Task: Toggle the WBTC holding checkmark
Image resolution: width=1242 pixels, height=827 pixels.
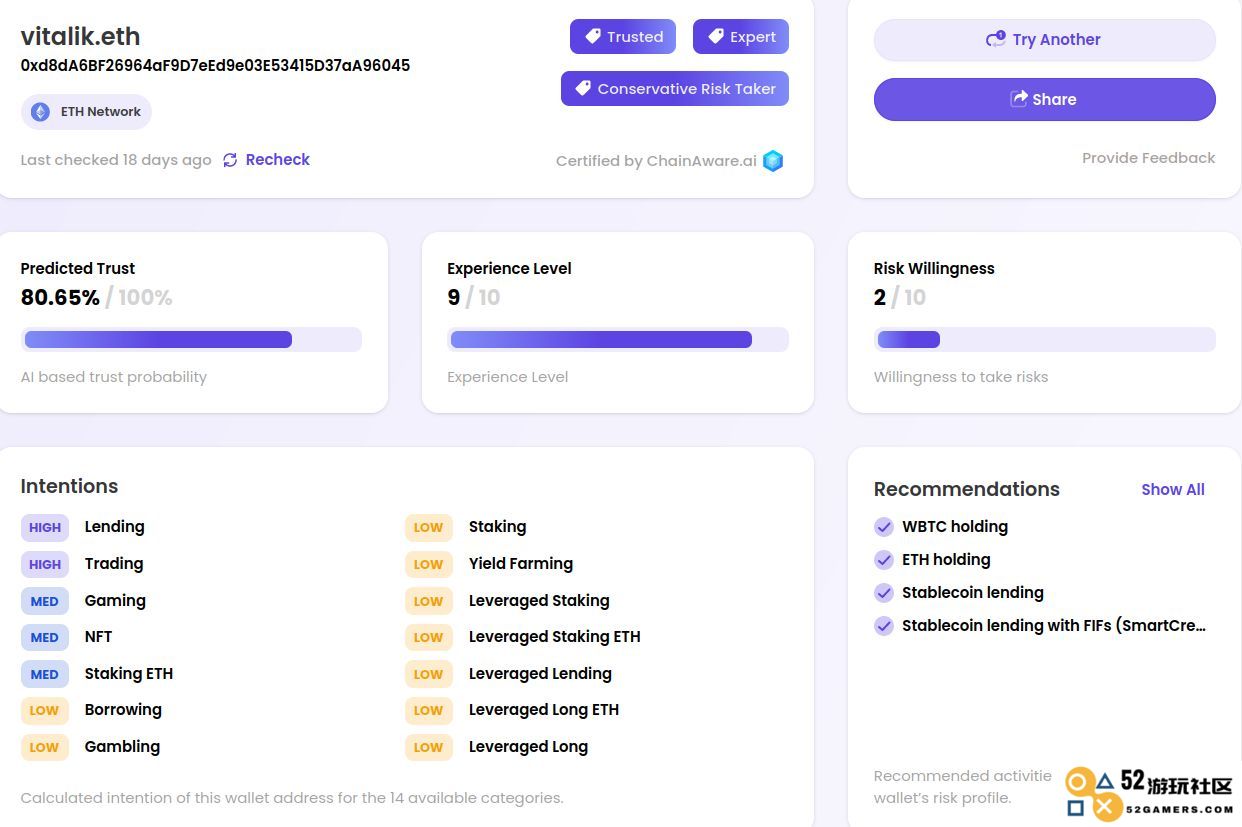Action: click(x=884, y=527)
